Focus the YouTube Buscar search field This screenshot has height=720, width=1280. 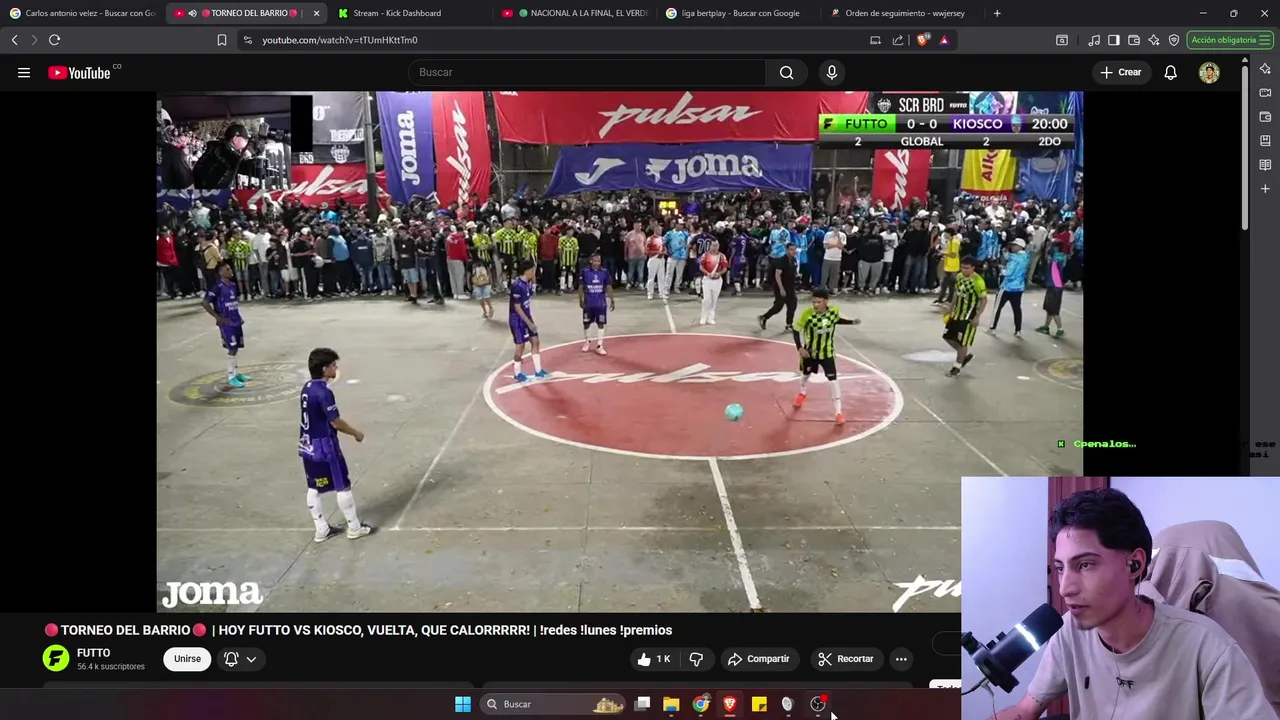point(587,72)
